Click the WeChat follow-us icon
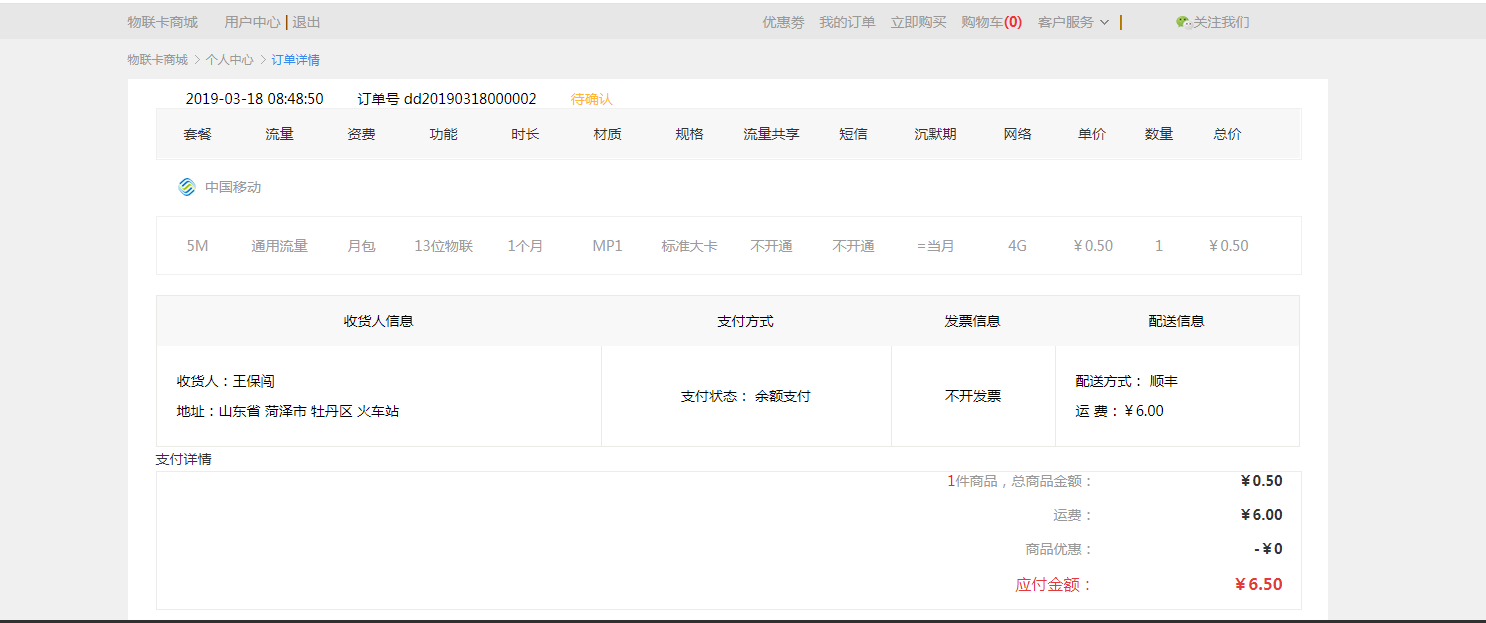This screenshot has width=1486, height=623. (1183, 22)
